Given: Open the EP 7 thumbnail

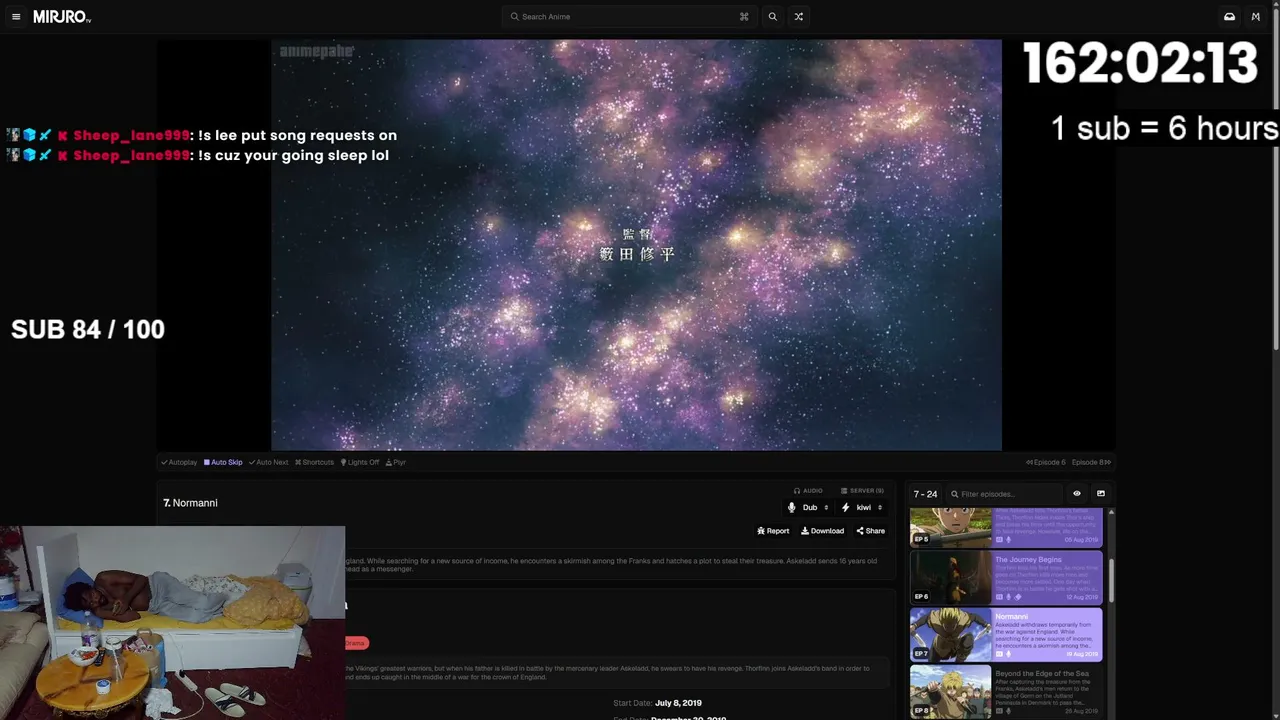Looking at the screenshot, I should (x=950, y=635).
